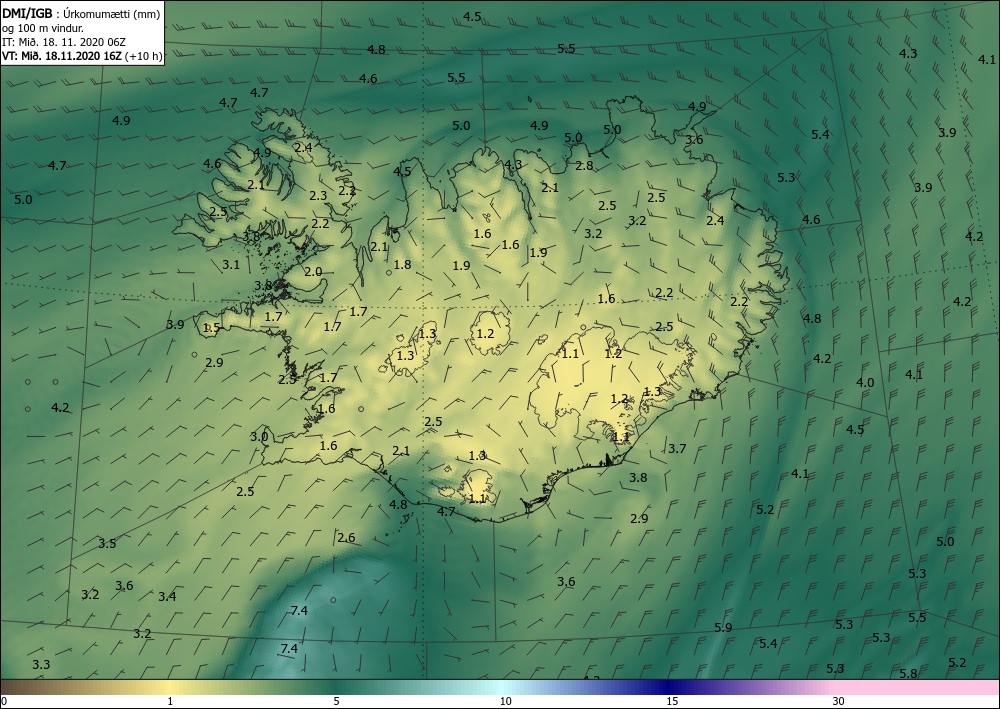Click the '10' label on the colour scale

tap(505, 702)
